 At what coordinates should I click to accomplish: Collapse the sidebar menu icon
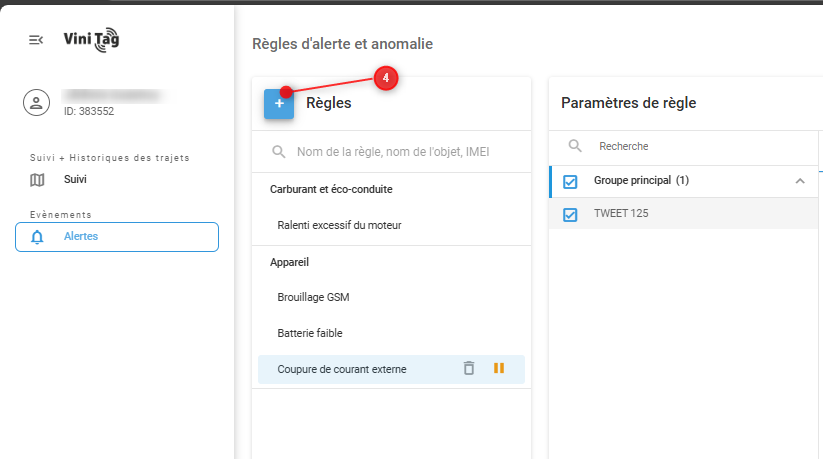pyautogui.click(x=36, y=40)
